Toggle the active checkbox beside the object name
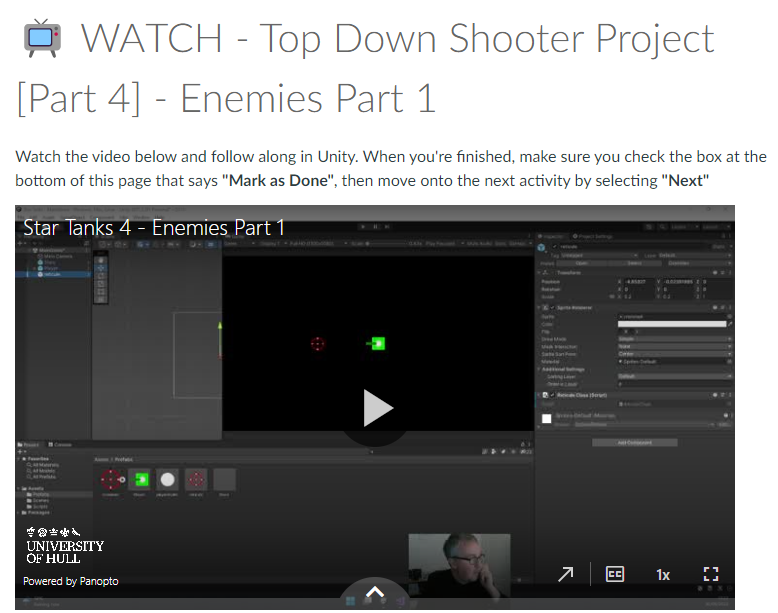The width and height of the screenshot is (778, 613). point(556,247)
